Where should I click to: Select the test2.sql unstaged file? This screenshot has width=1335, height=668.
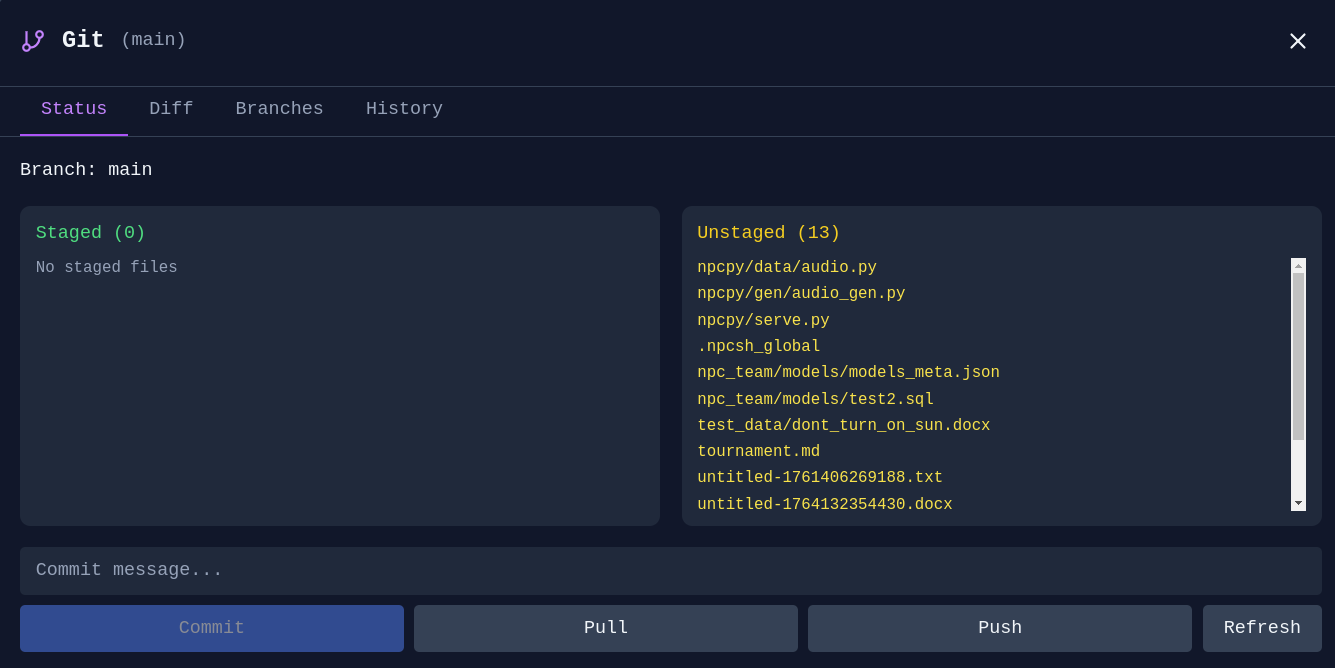[815, 398]
